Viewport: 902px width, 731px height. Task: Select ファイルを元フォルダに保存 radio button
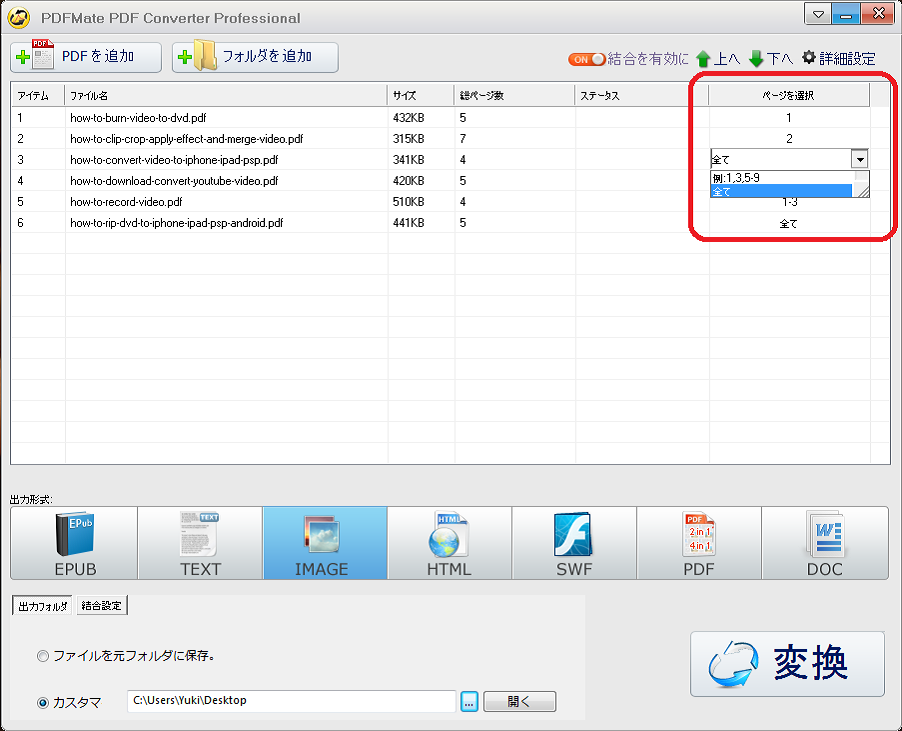43,656
